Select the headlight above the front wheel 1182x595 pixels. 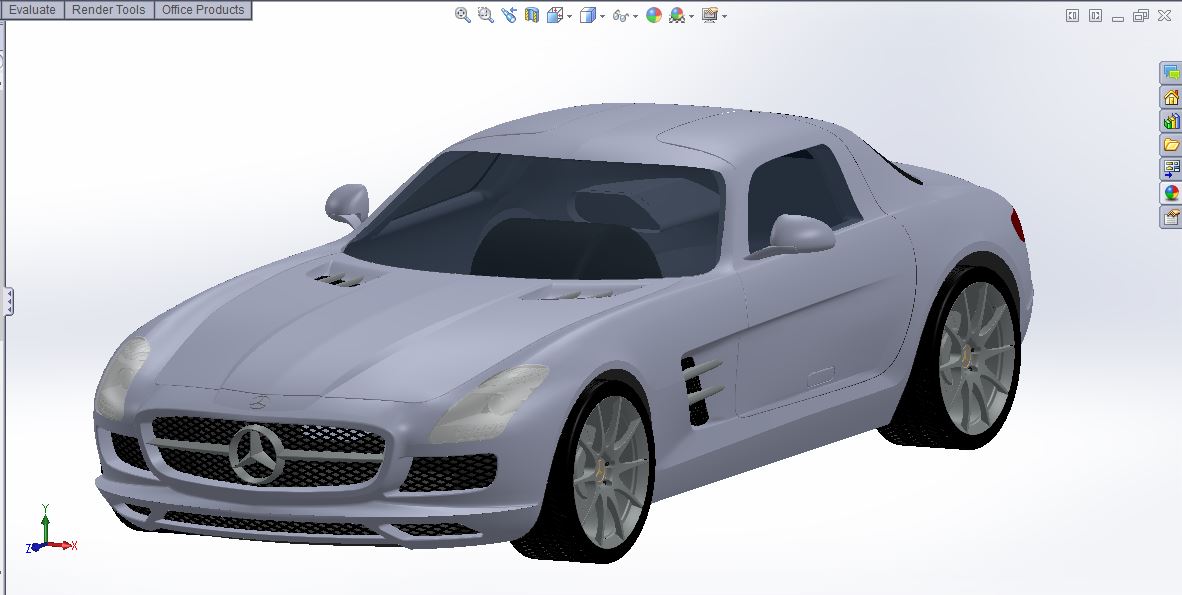coord(490,403)
